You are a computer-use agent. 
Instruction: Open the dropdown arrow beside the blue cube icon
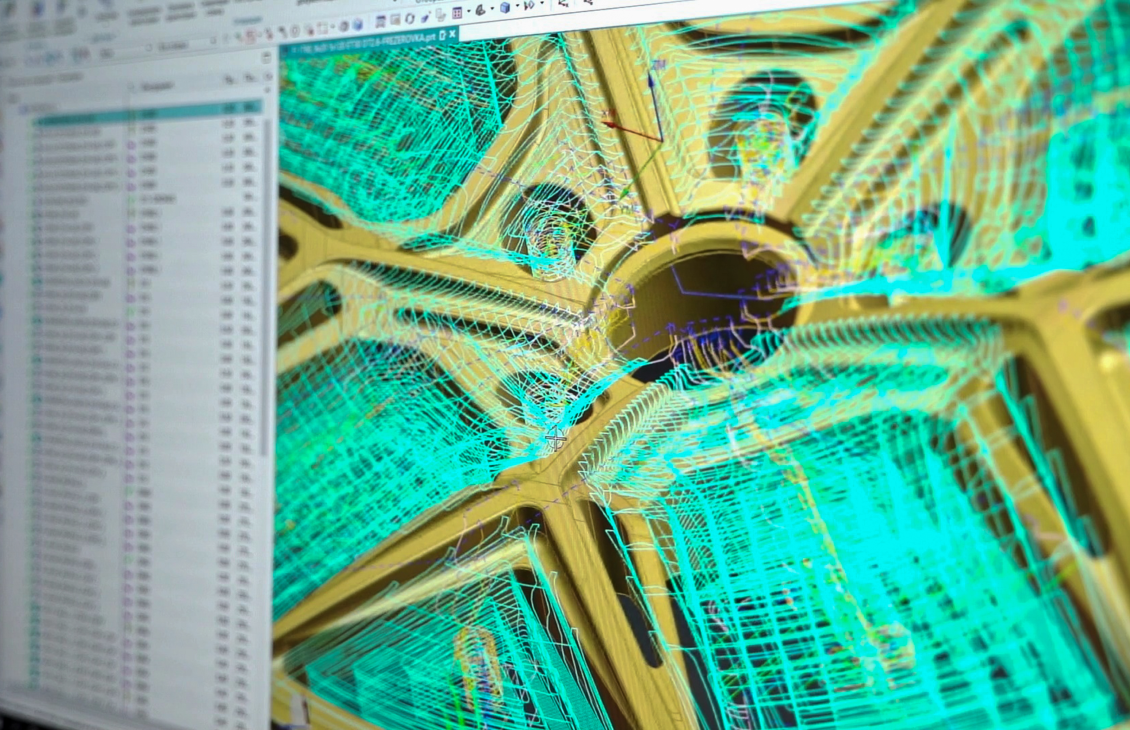(517, 8)
